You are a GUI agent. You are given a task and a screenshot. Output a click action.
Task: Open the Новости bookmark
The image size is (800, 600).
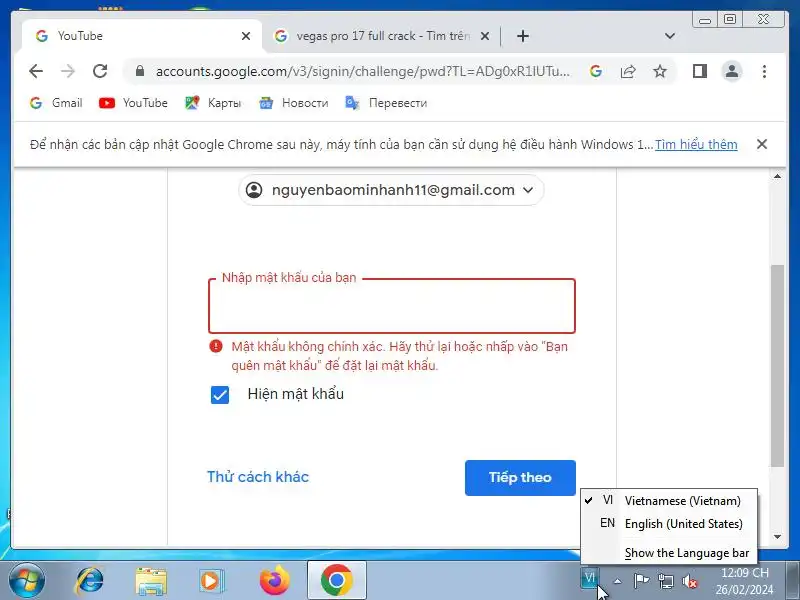[294, 103]
